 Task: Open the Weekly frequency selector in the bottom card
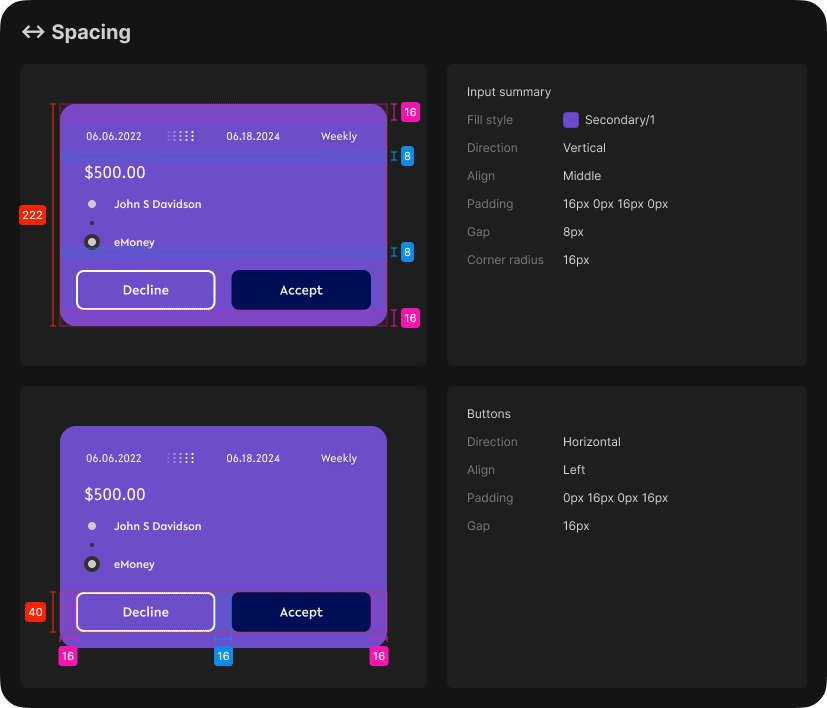coord(338,458)
